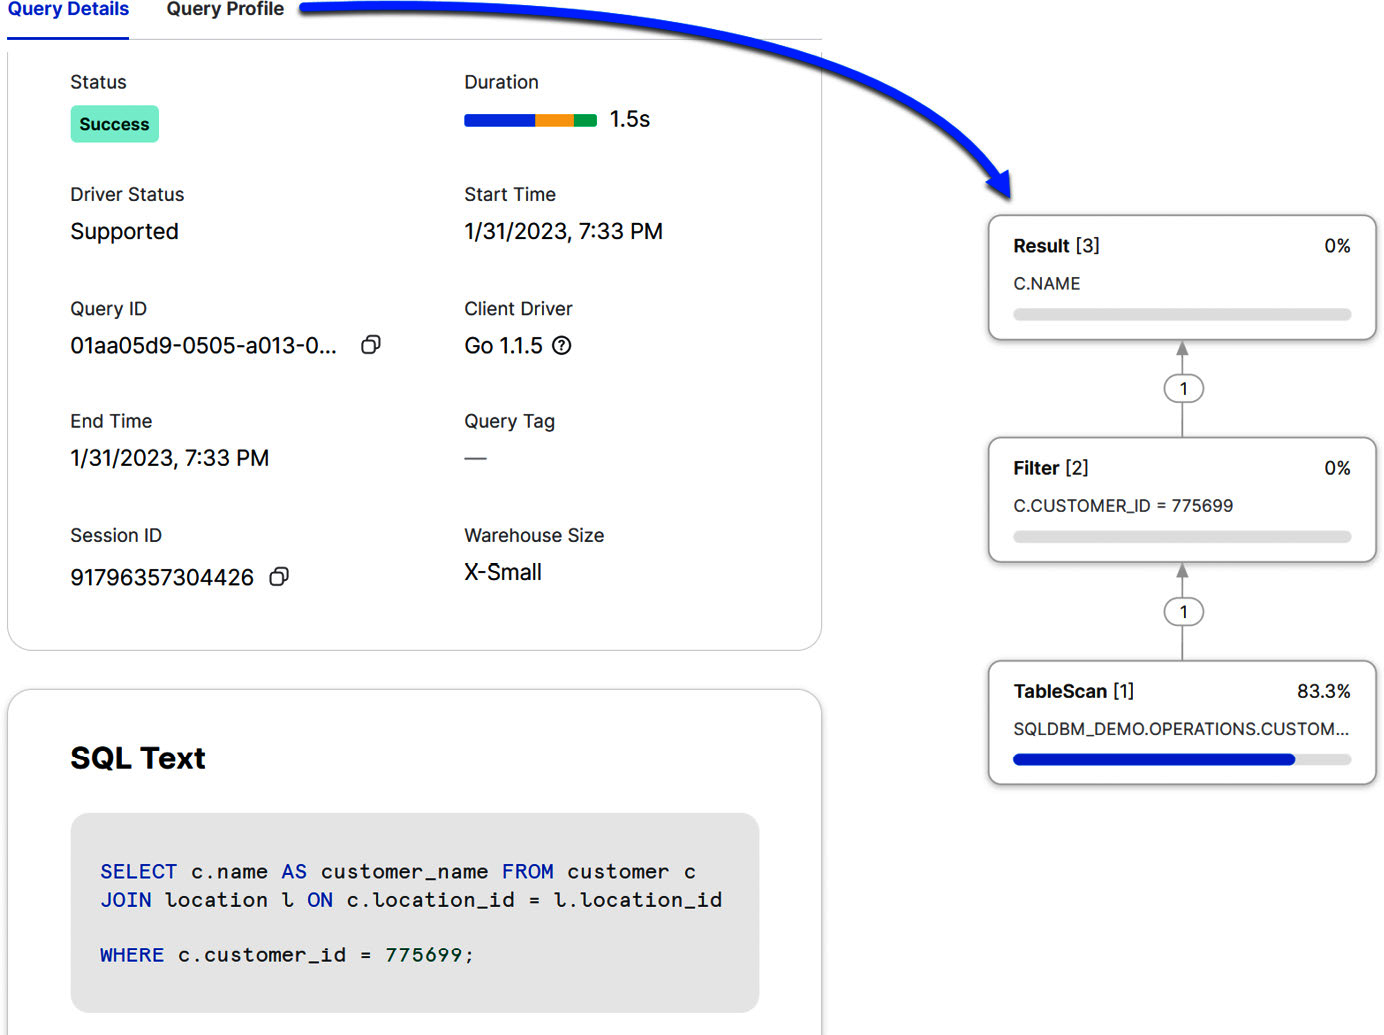1384x1035 pixels.
Task: Click the X-Small warehouse size value
Action: point(502,572)
